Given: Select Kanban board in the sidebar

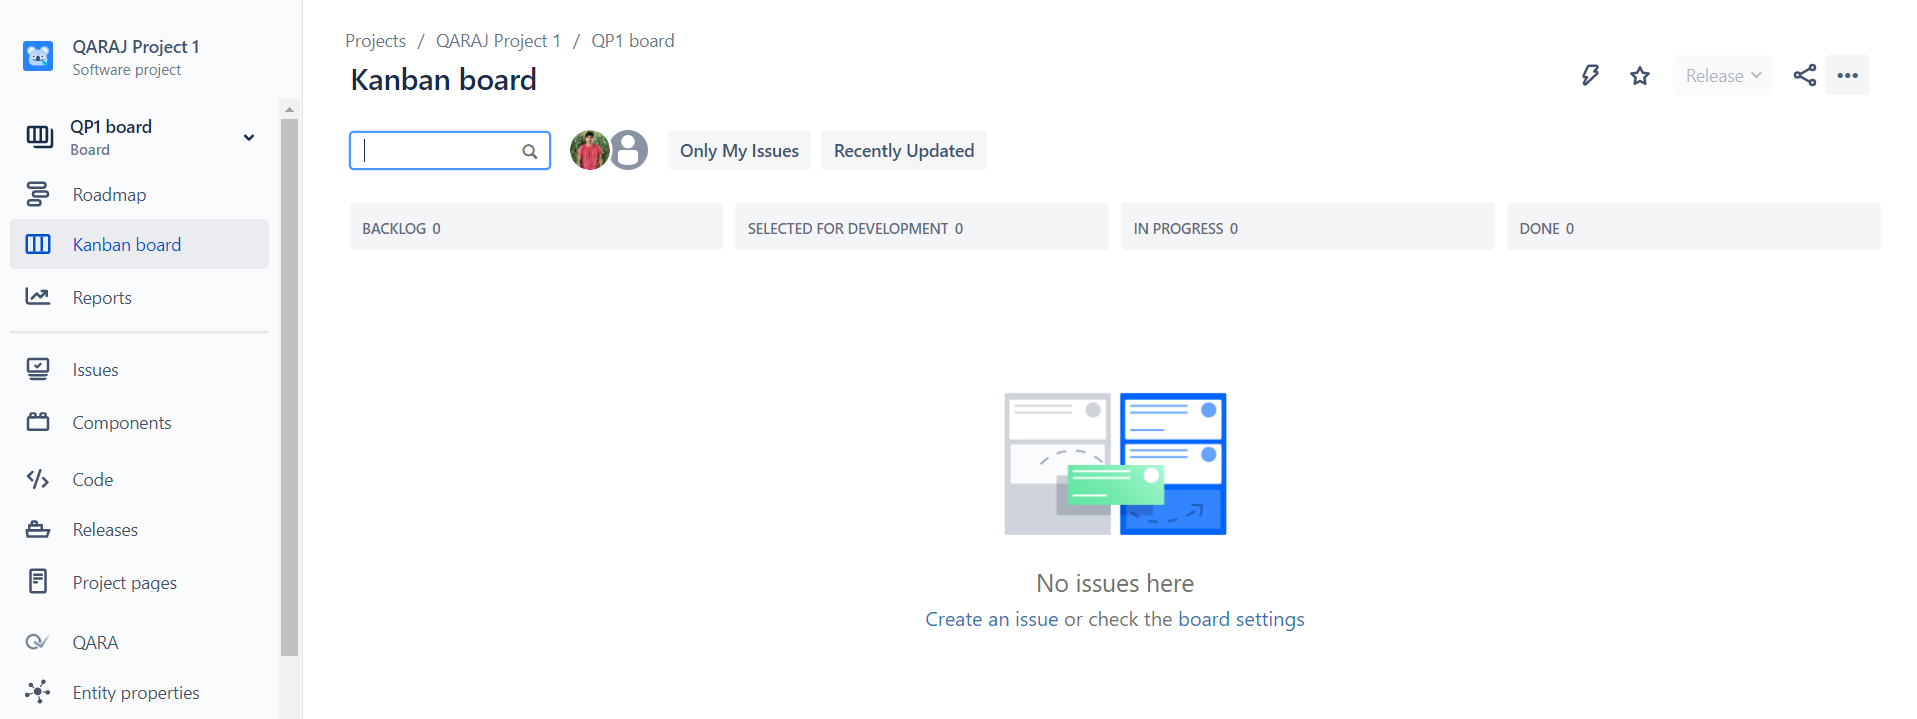Looking at the screenshot, I should 139,244.
